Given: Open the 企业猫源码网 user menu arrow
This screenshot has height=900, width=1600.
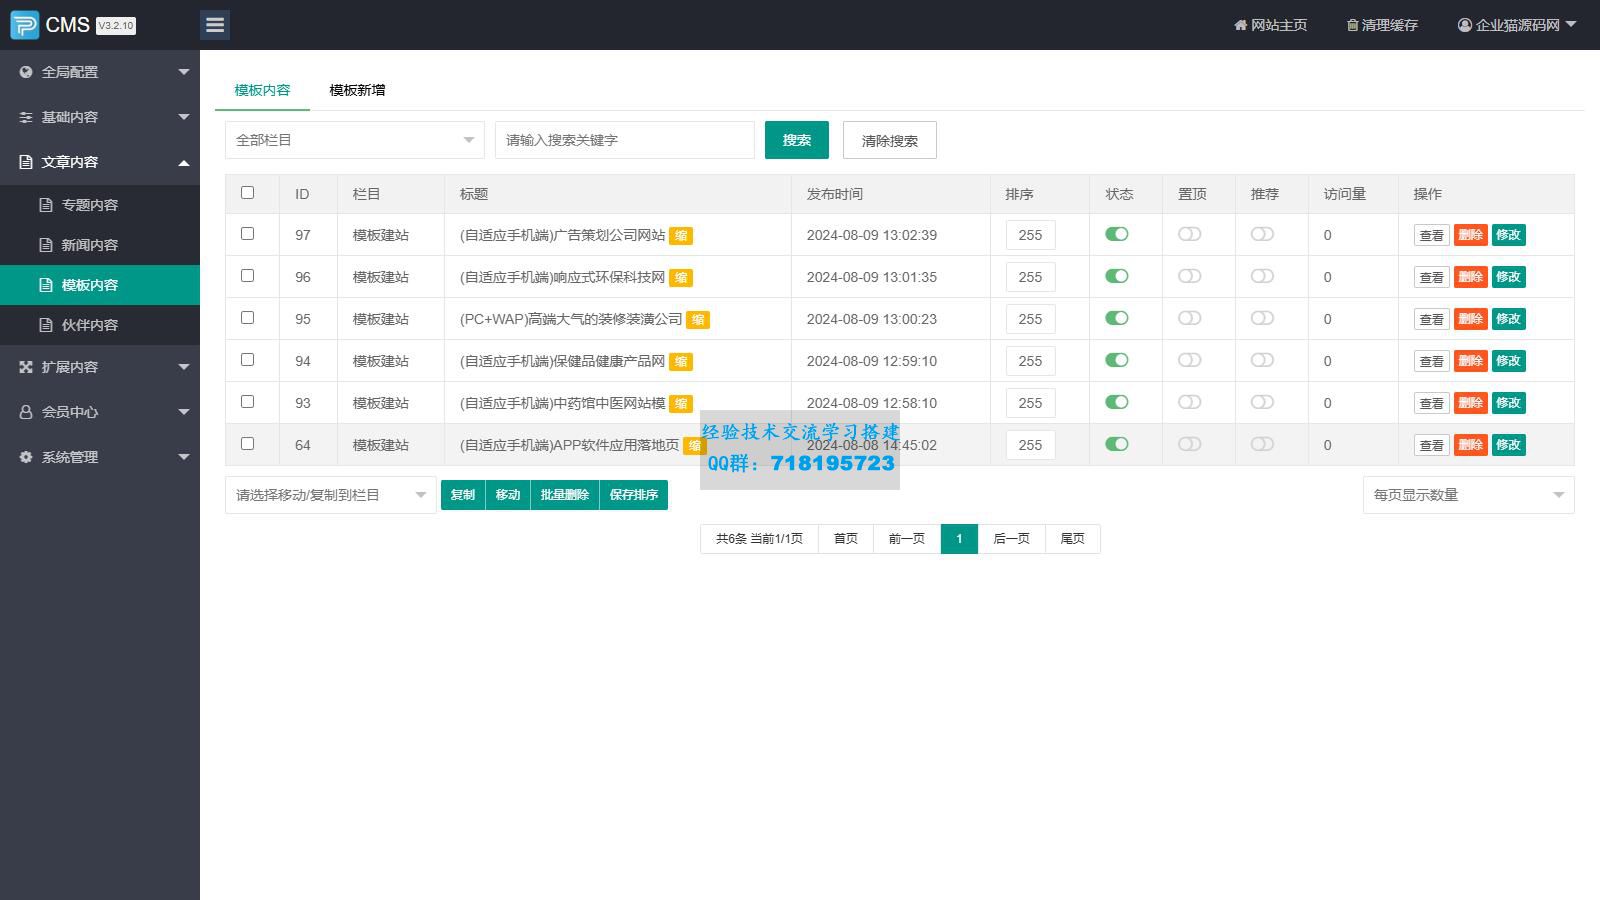Looking at the screenshot, I should [x=1571, y=25].
